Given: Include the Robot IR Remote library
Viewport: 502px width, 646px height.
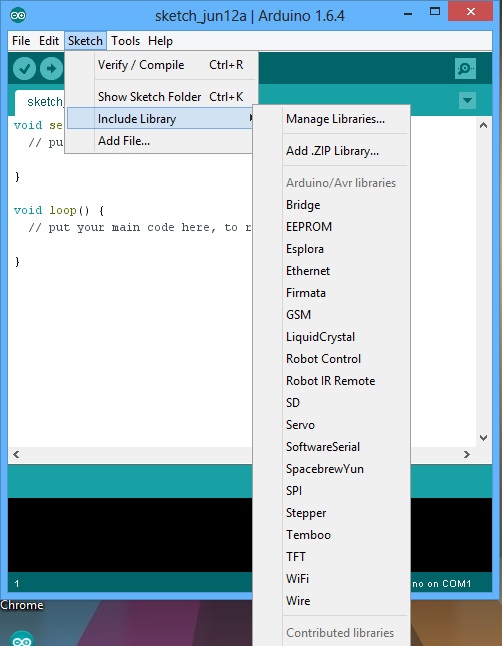Looking at the screenshot, I should 331,381.
